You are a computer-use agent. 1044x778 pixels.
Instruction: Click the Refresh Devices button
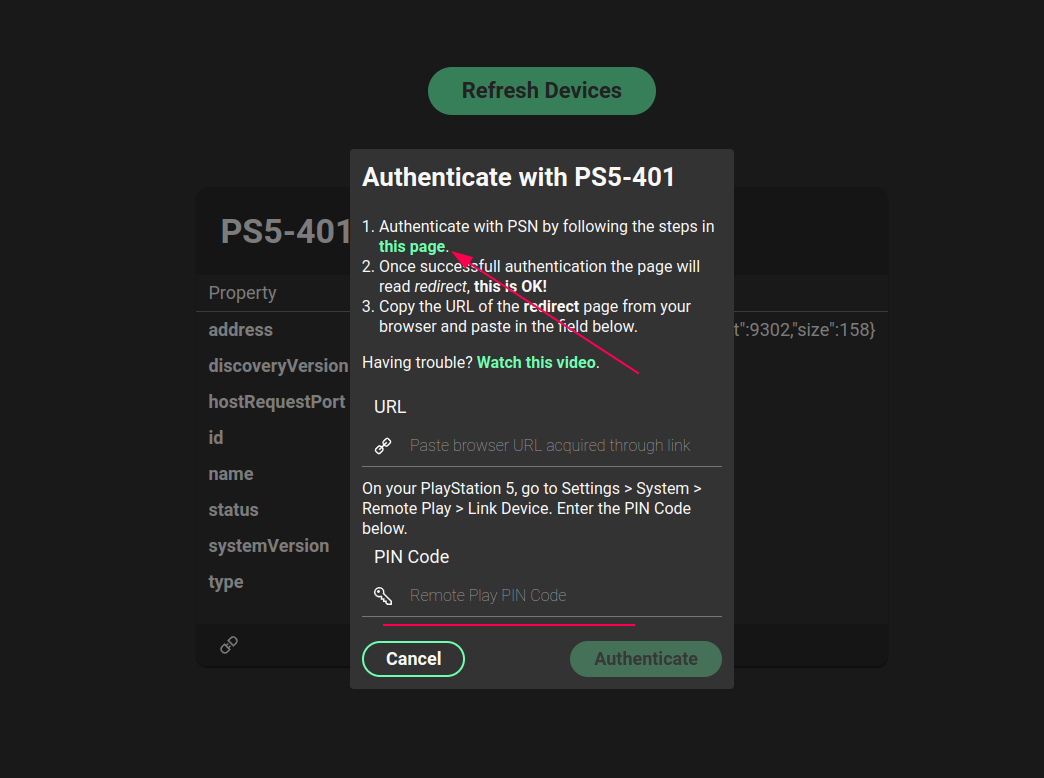tap(541, 91)
